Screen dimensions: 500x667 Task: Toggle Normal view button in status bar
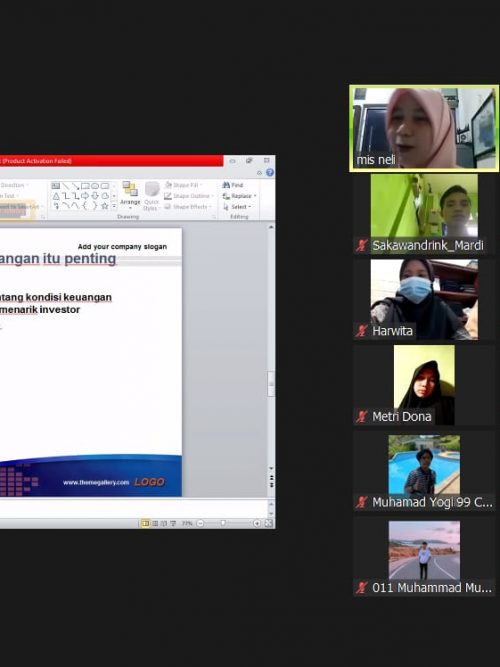(146, 523)
